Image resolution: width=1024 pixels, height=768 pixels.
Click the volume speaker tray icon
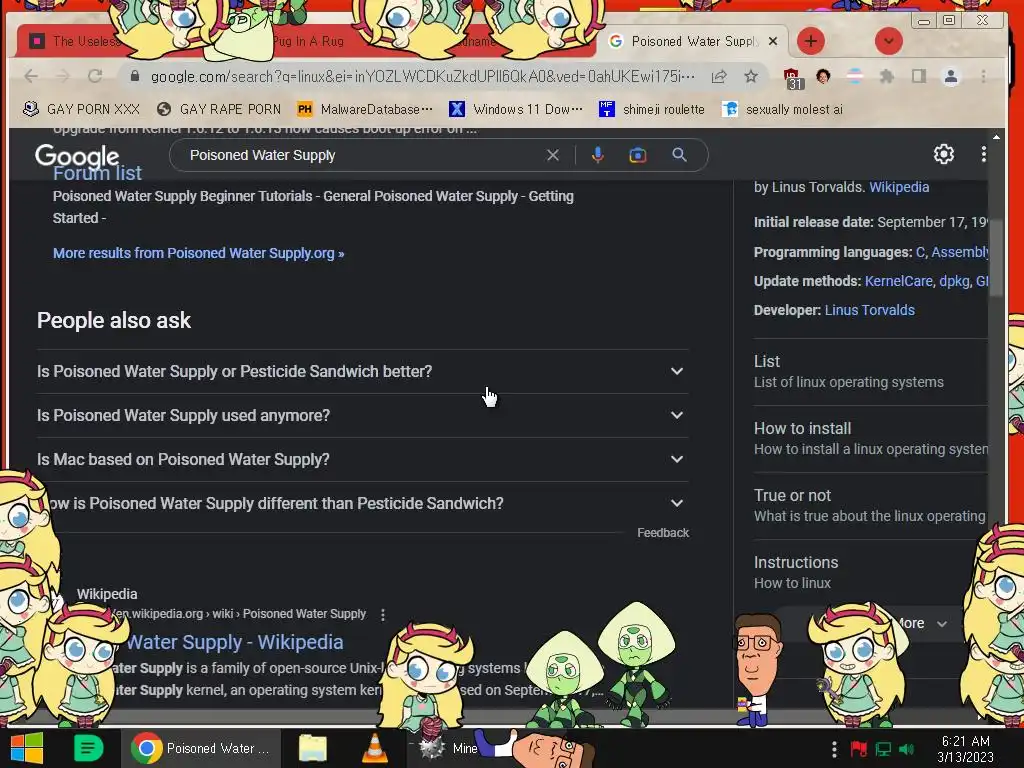pyautogui.click(x=906, y=749)
